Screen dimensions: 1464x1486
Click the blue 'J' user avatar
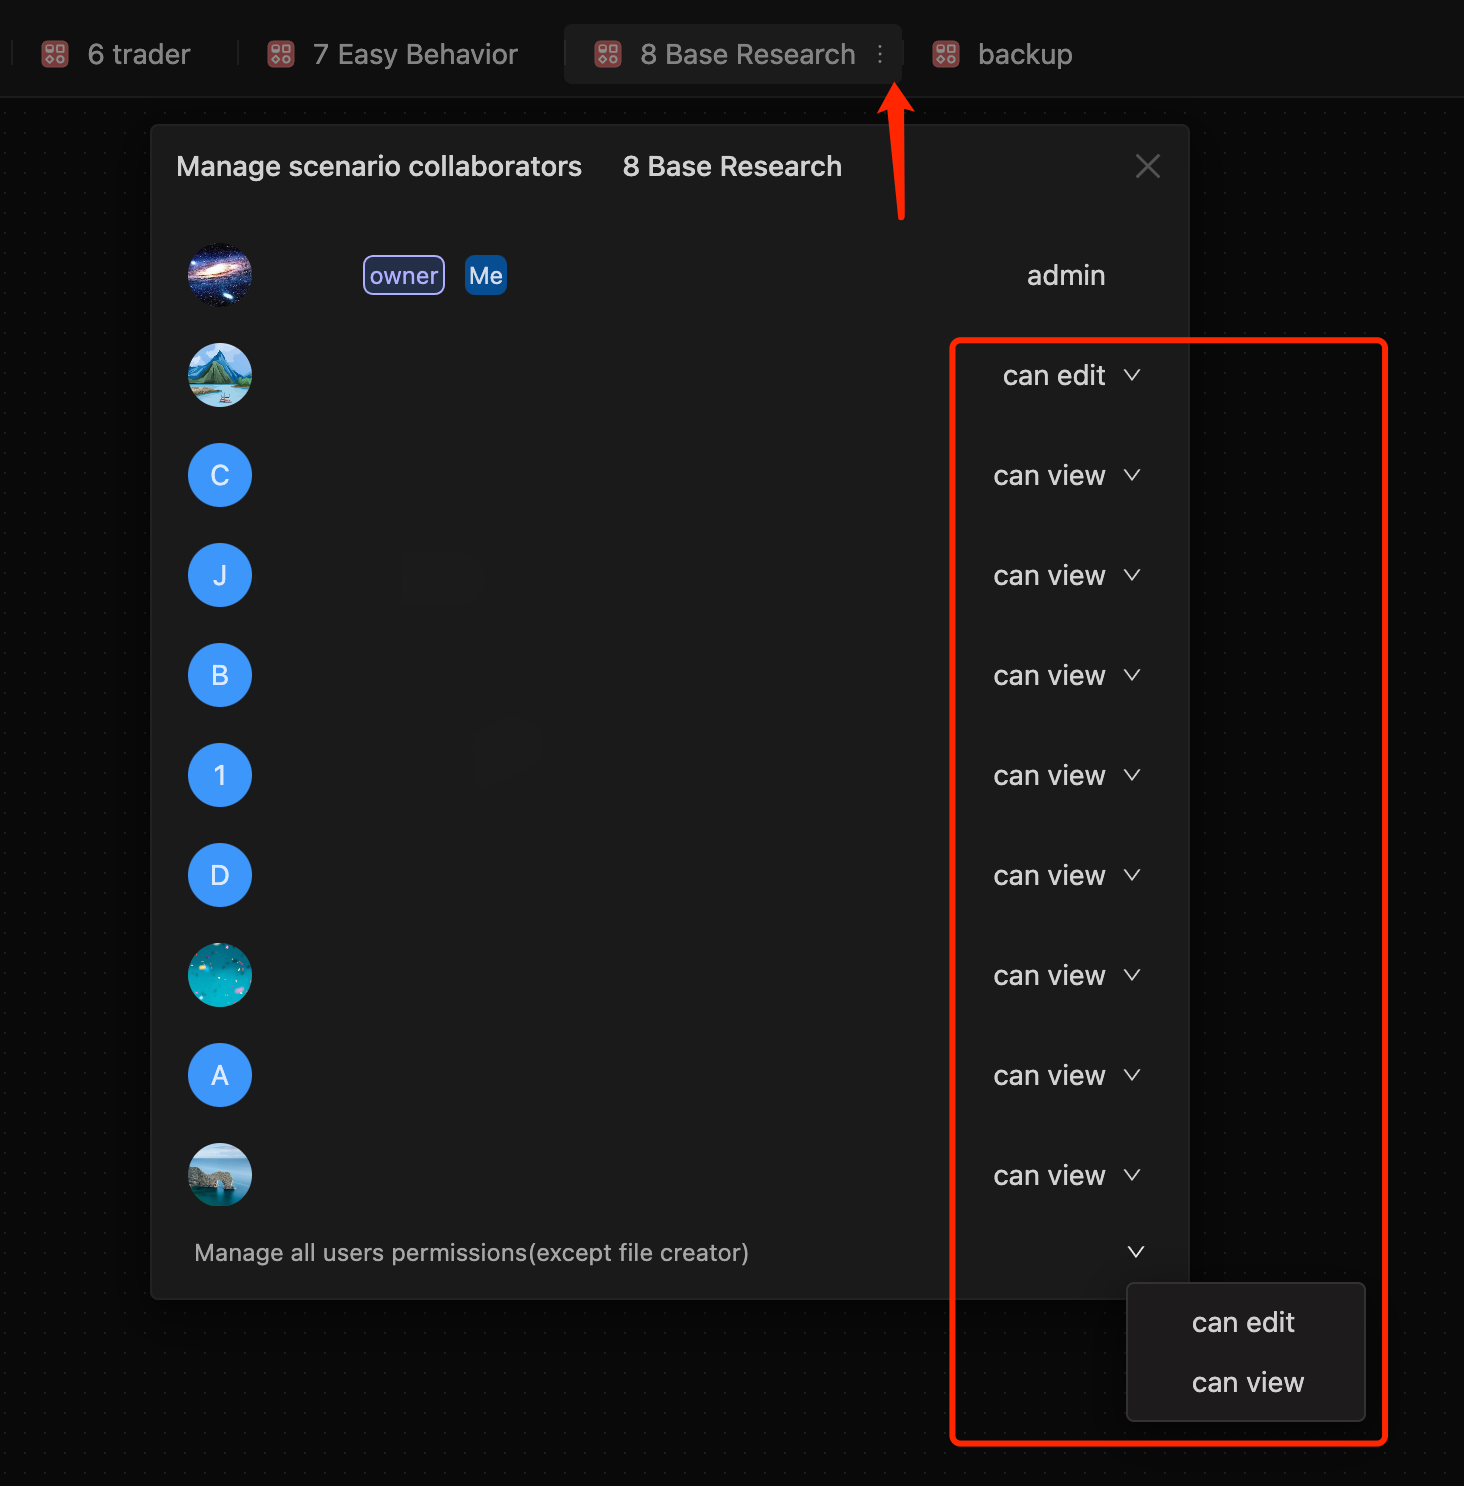click(220, 575)
